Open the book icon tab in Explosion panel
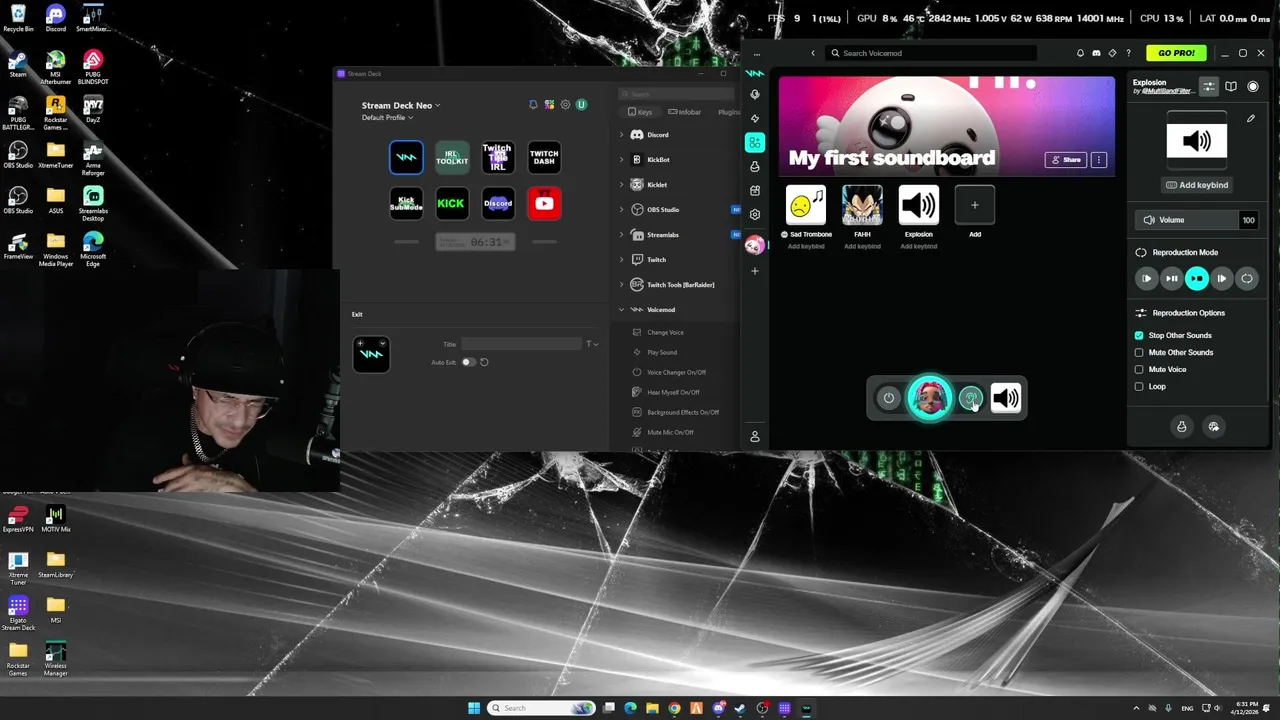The width and height of the screenshot is (1280, 720). click(1231, 87)
